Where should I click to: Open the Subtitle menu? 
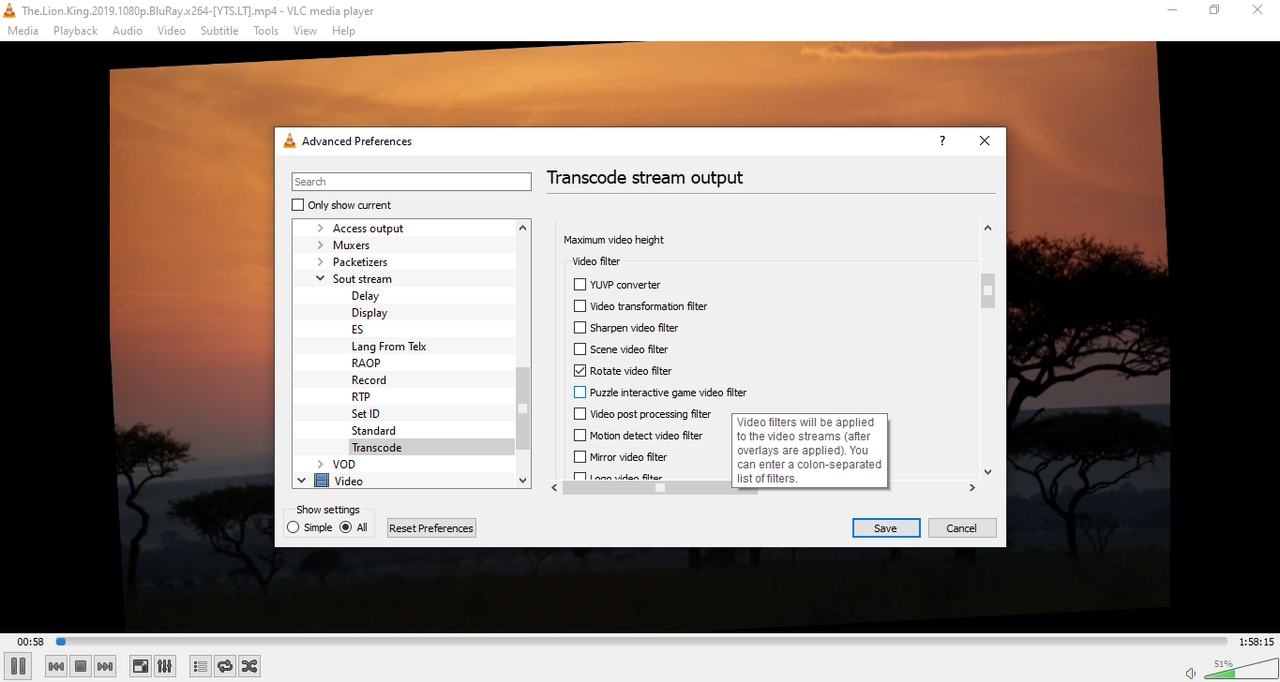click(219, 30)
